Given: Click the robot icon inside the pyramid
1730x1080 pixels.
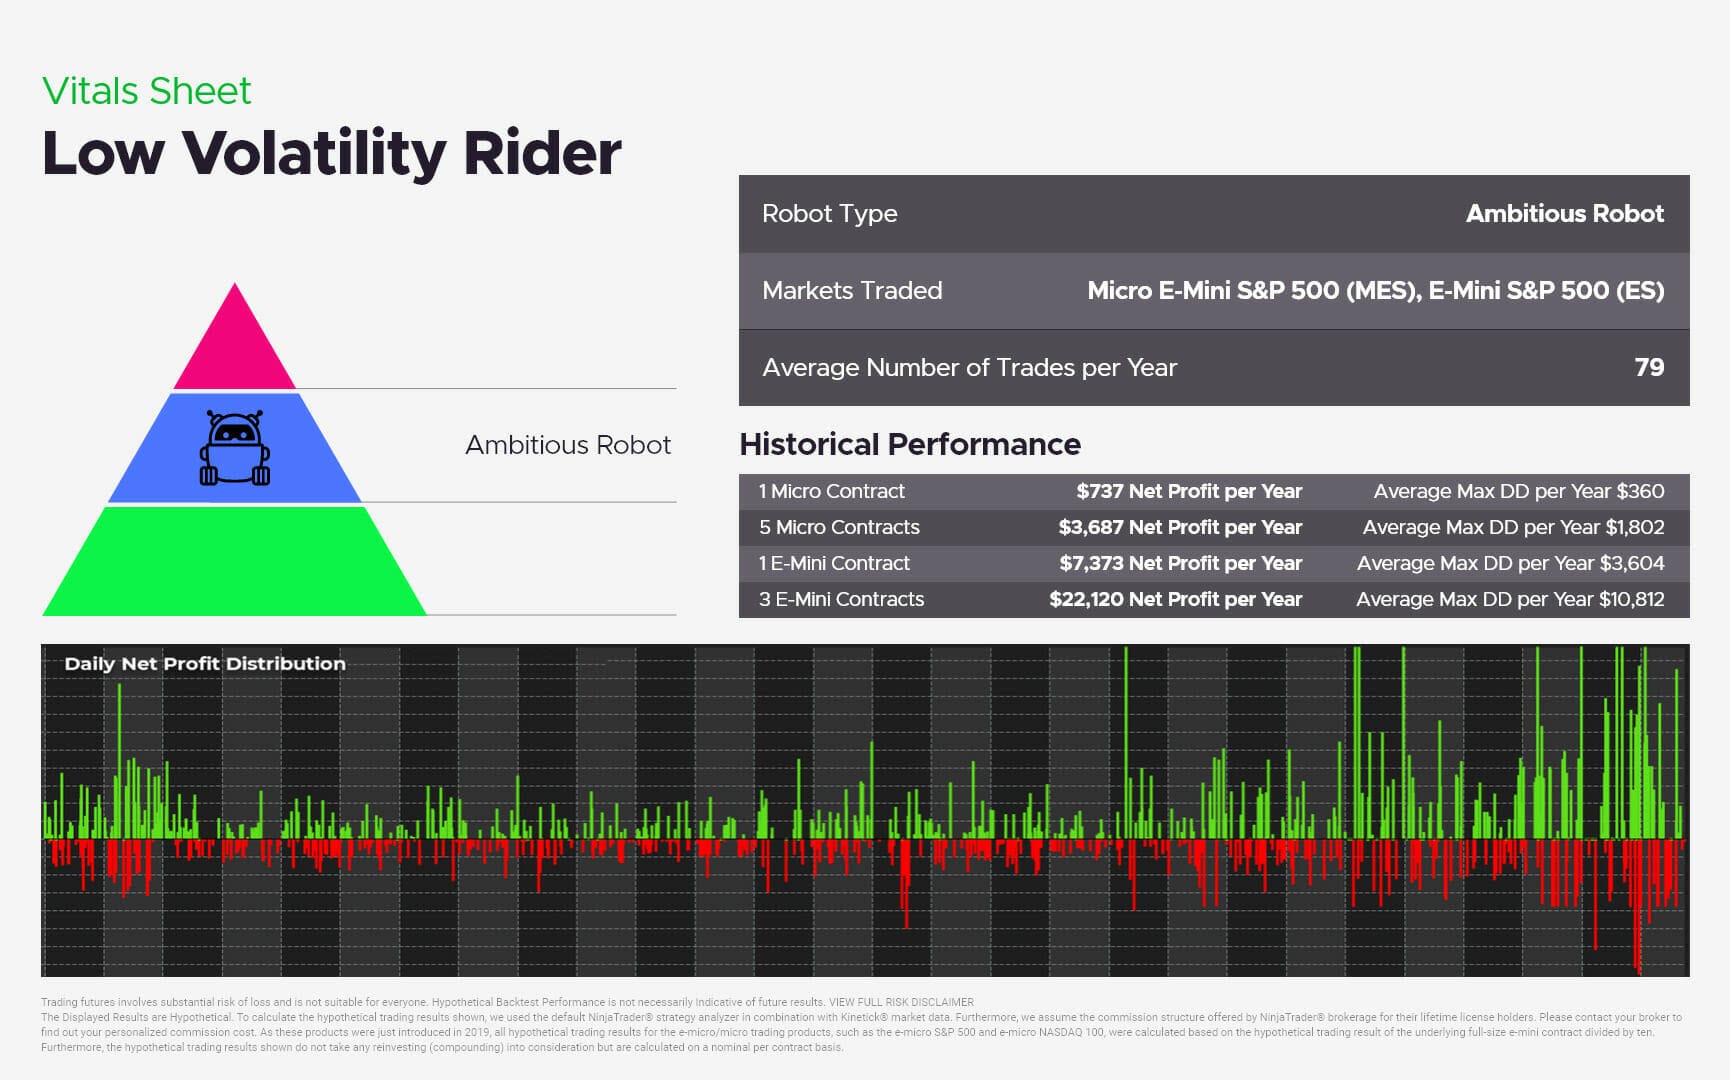Looking at the screenshot, I should click(237, 445).
